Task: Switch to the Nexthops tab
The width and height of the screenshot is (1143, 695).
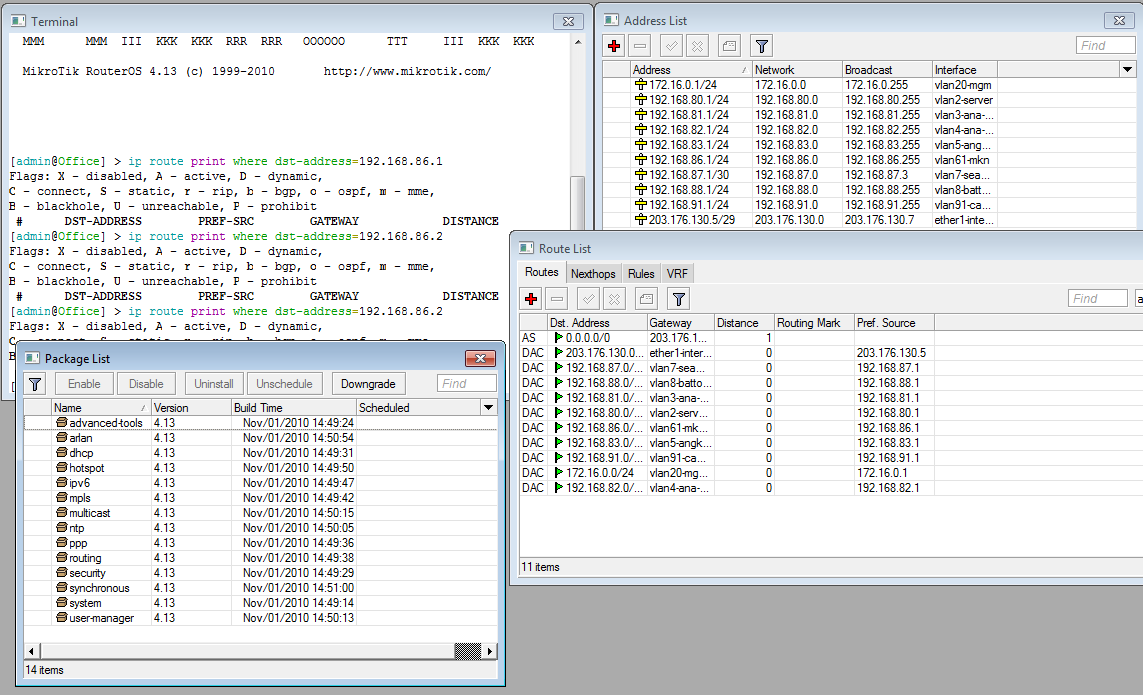Action: (x=593, y=272)
